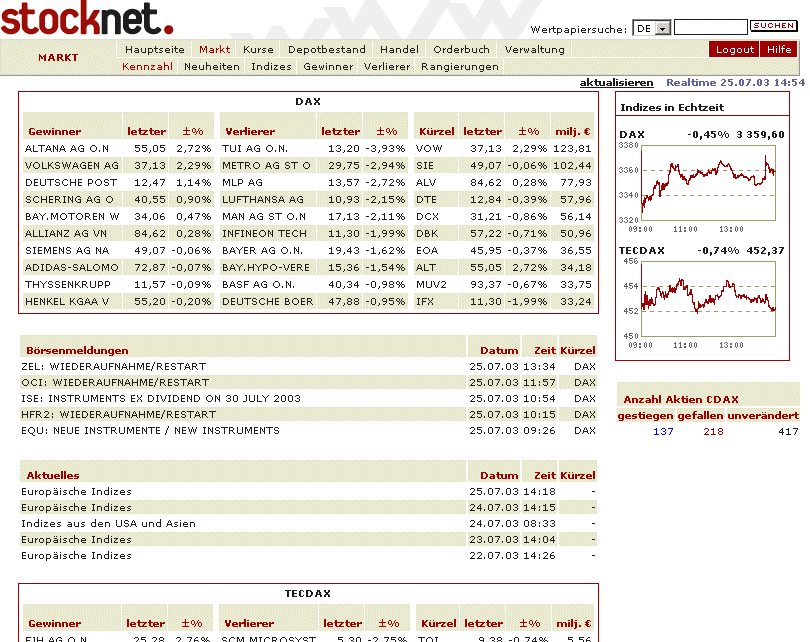Select ALTANA AG O.N in DAX Gewinner
Screen dimensions: 810x642
pos(67,149)
